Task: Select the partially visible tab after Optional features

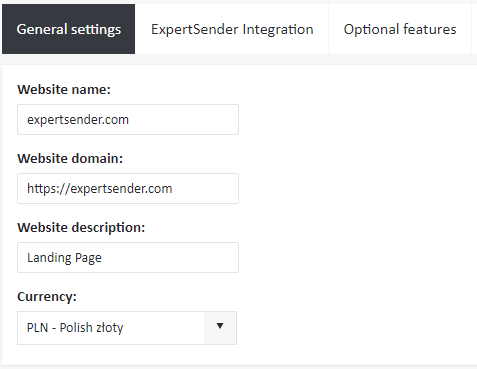Action: click(x=475, y=29)
